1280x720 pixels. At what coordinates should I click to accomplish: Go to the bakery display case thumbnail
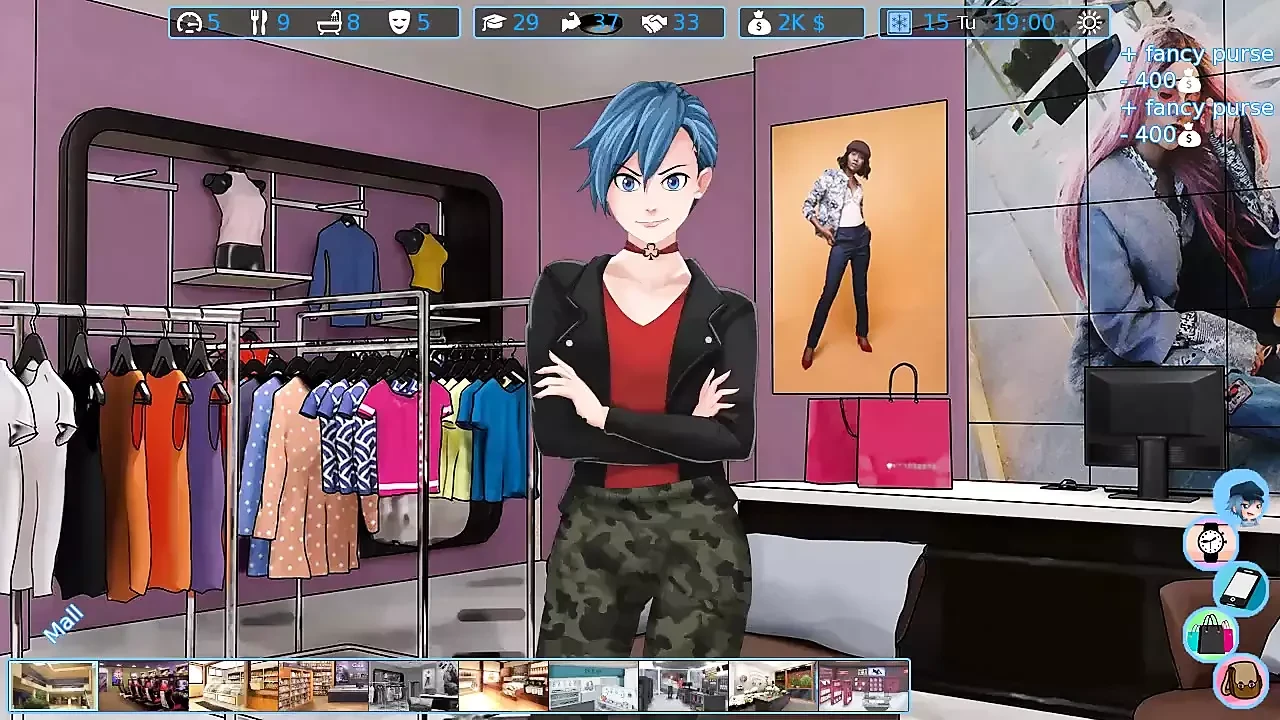tap(233, 686)
